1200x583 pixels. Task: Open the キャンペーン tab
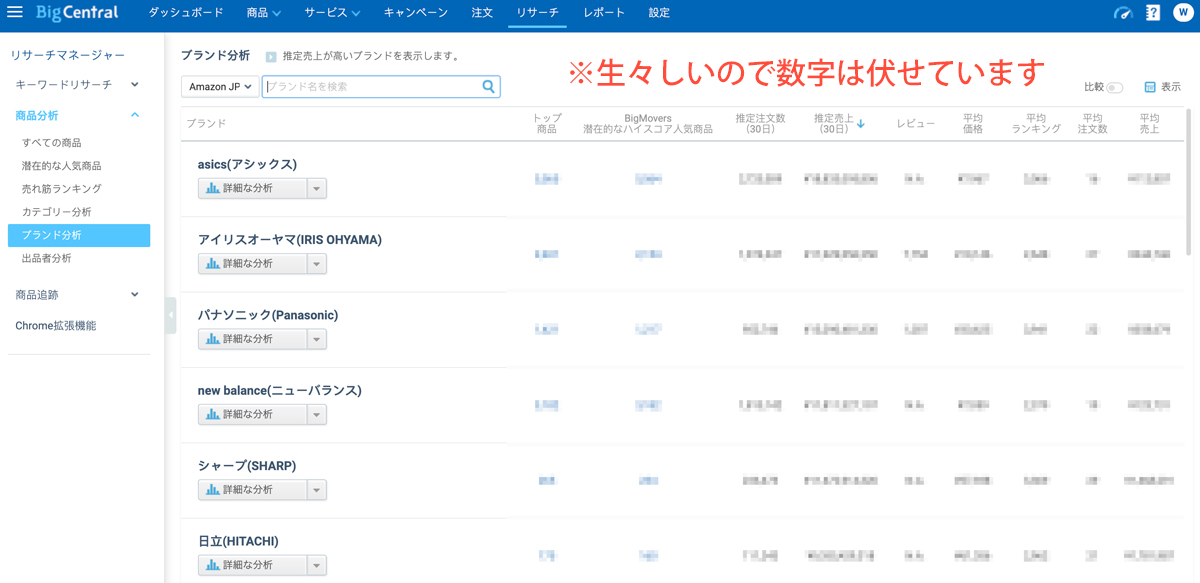point(416,13)
